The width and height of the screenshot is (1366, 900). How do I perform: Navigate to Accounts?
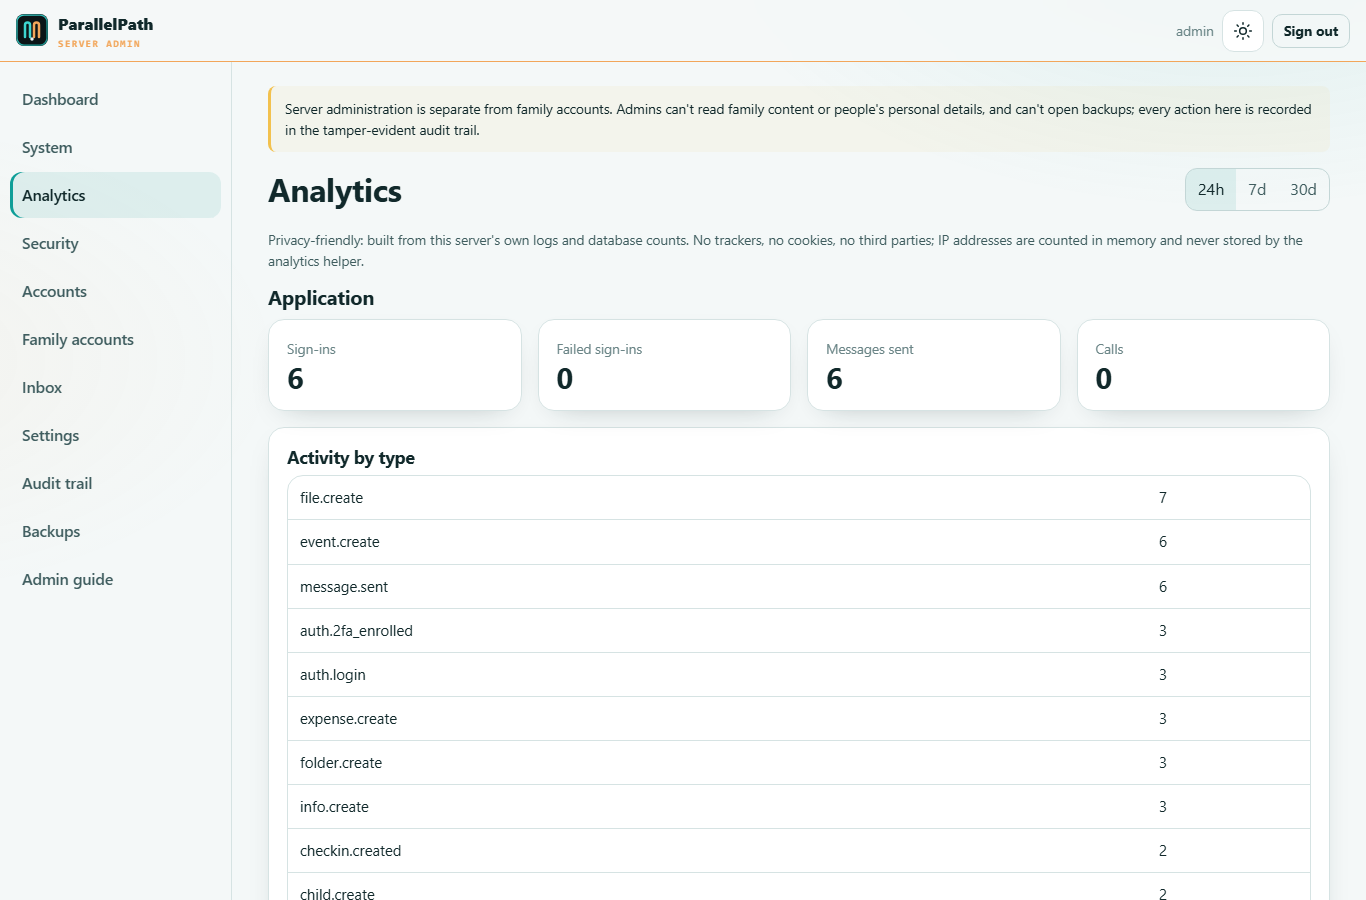point(115,292)
